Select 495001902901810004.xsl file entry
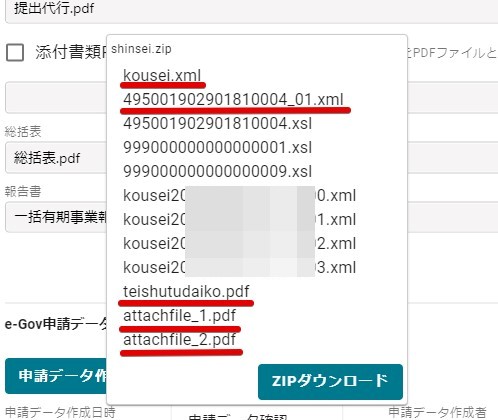The height and width of the screenshot is (420, 498). tap(218, 124)
